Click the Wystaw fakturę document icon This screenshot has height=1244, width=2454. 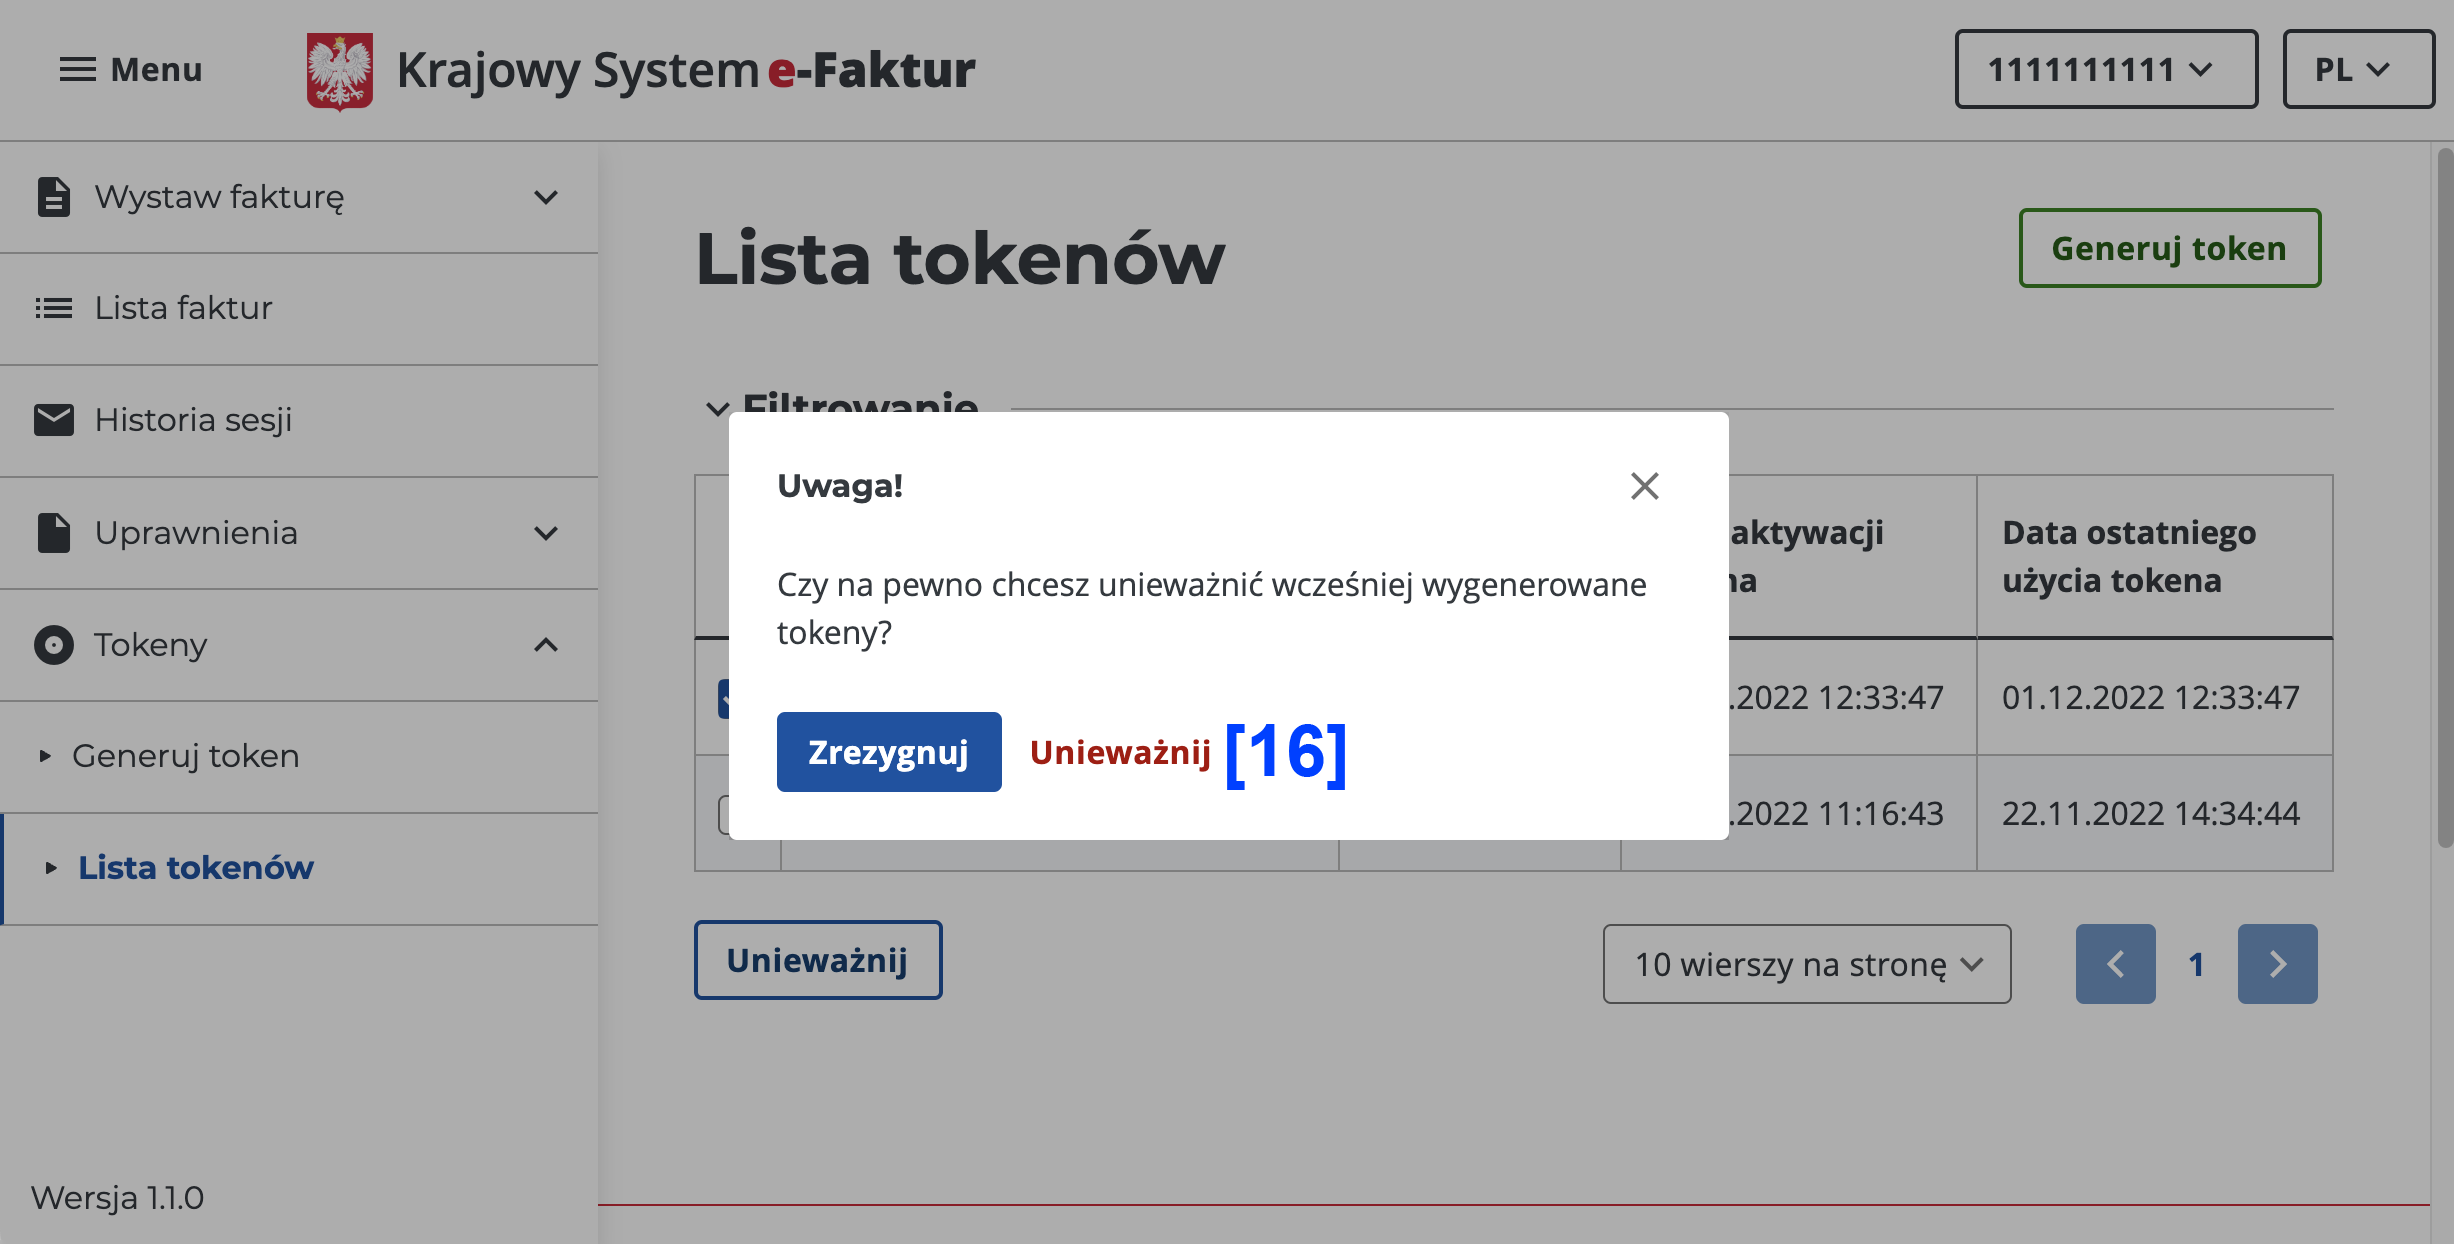point(54,197)
